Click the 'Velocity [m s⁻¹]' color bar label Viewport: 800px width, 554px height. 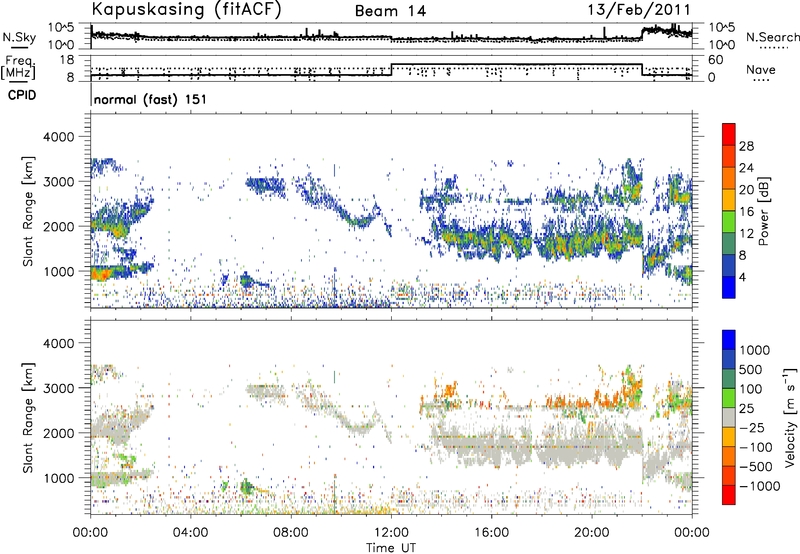pos(790,416)
